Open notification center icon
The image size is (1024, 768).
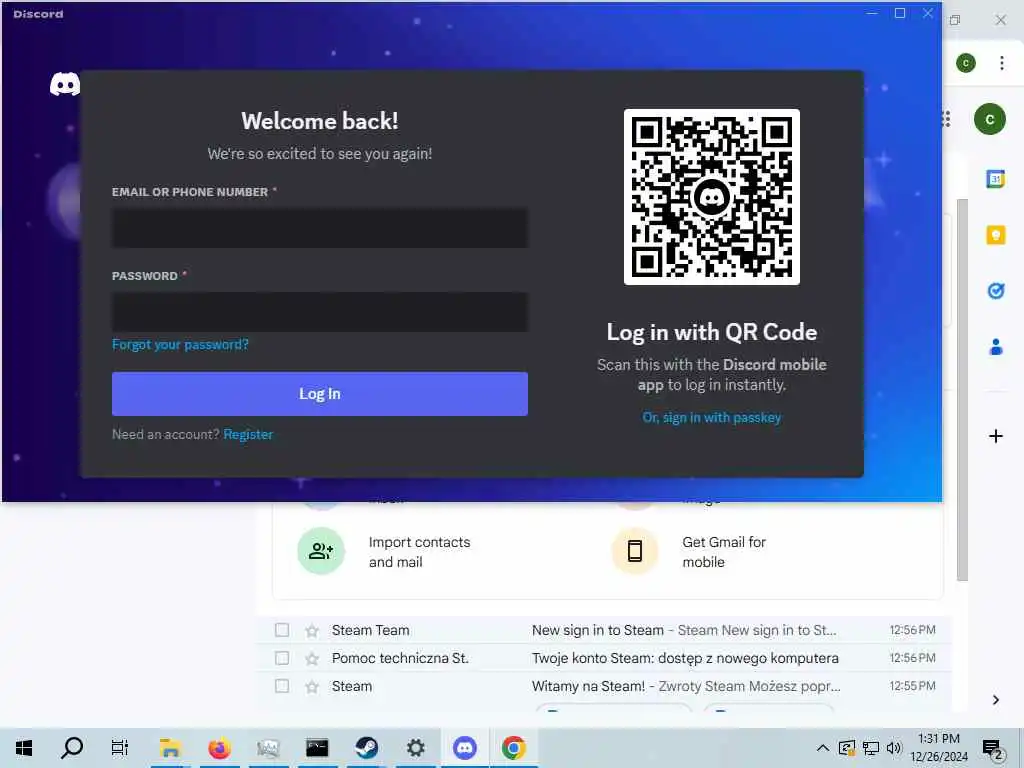click(x=992, y=749)
